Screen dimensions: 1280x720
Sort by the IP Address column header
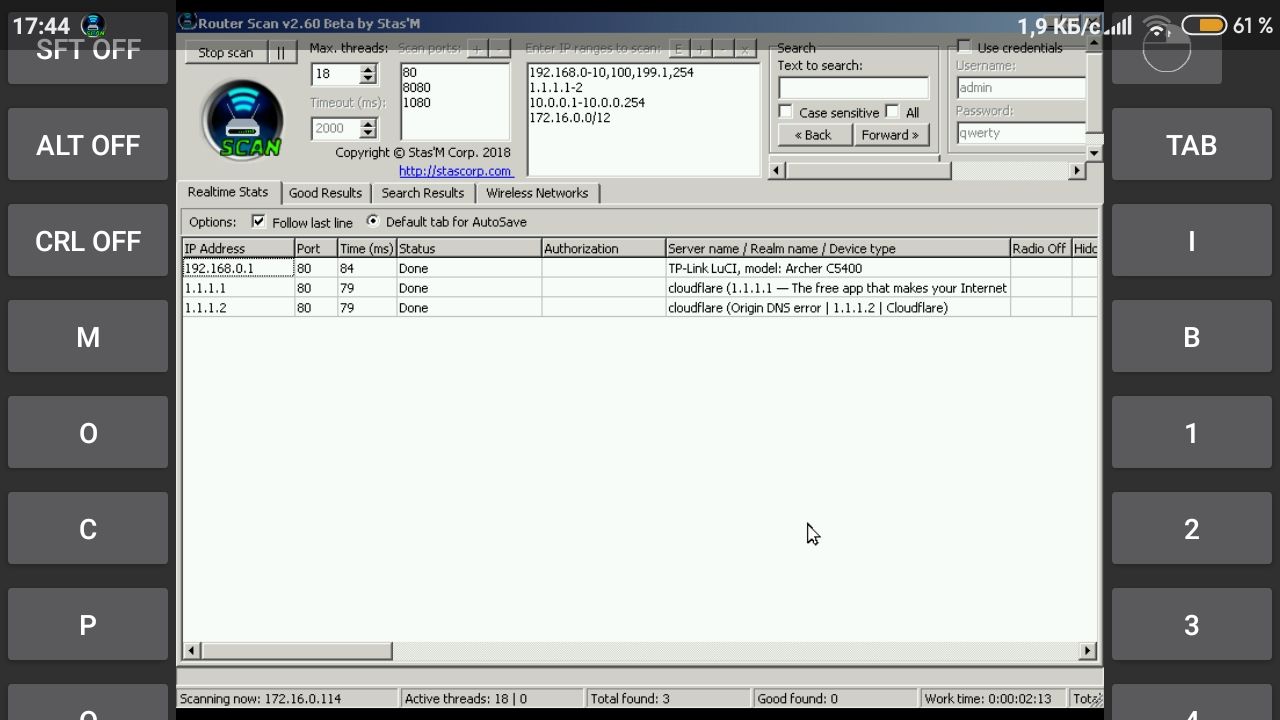[x=238, y=248]
